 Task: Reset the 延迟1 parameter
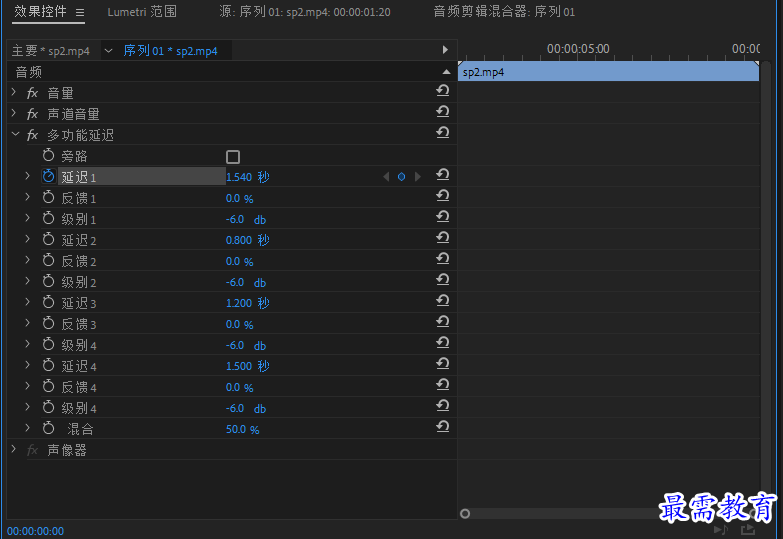[442, 175]
